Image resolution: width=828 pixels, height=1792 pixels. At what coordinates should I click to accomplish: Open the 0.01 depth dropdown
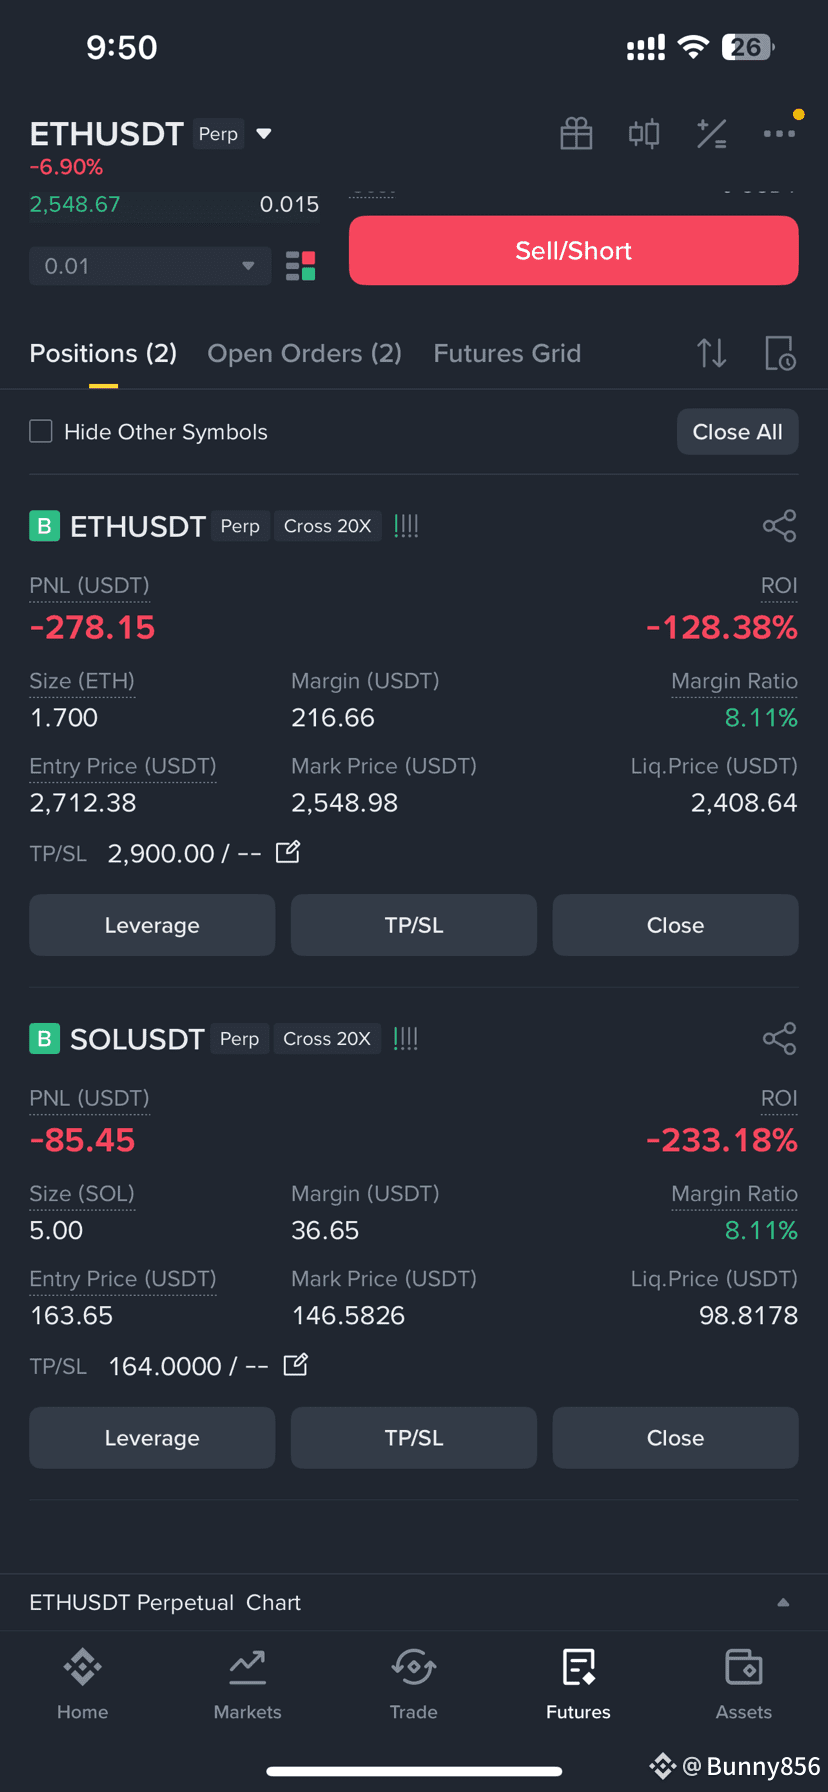pos(150,266)
